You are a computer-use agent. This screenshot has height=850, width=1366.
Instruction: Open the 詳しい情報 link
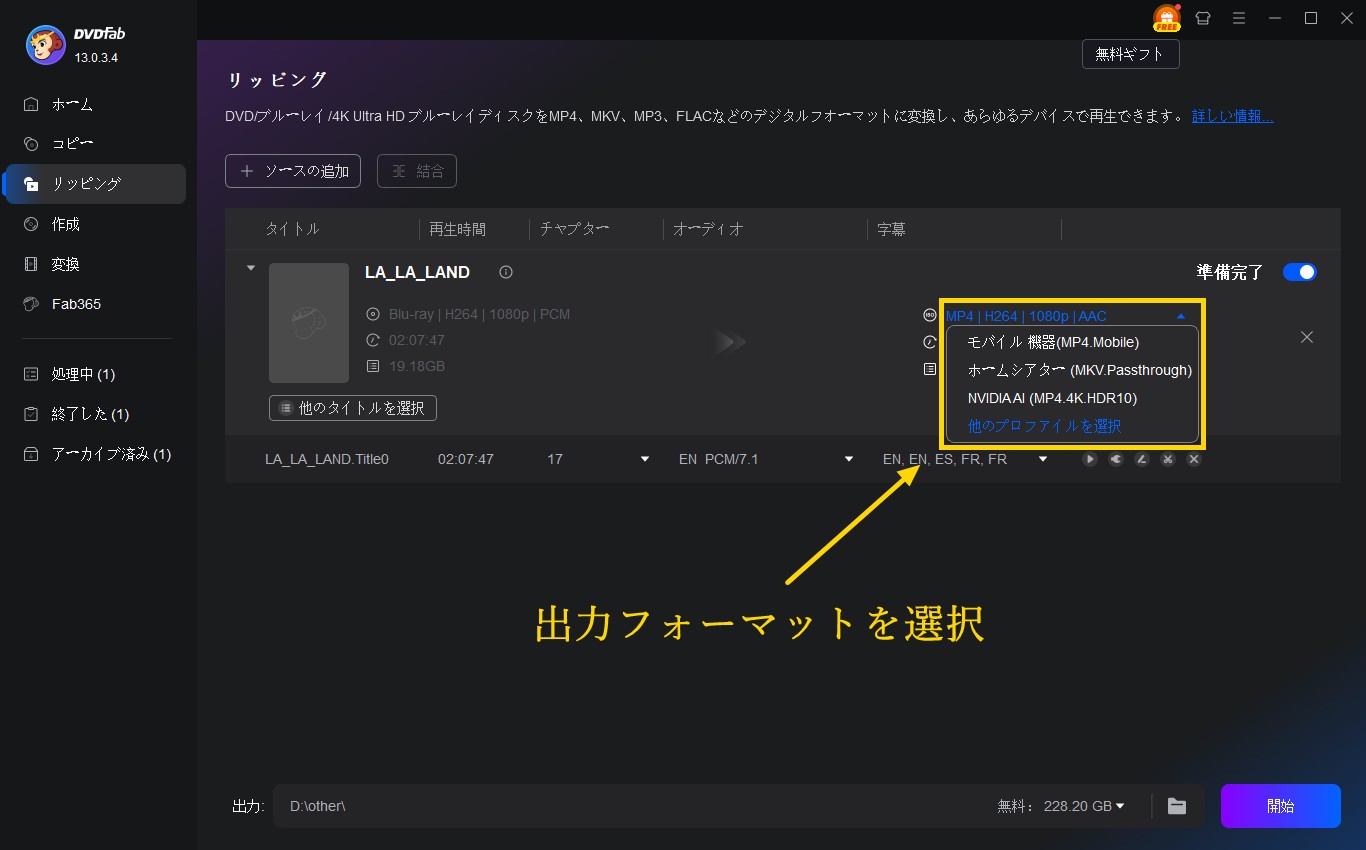[1232, 116]
